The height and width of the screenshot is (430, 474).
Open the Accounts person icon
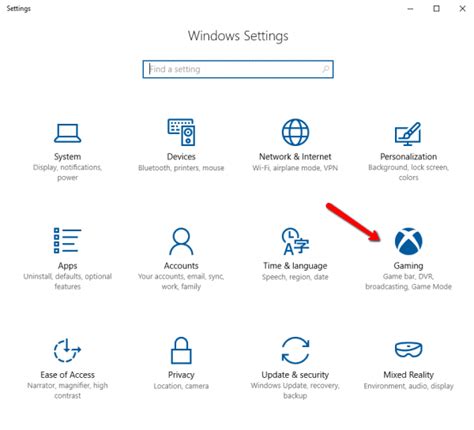(181, 241)
